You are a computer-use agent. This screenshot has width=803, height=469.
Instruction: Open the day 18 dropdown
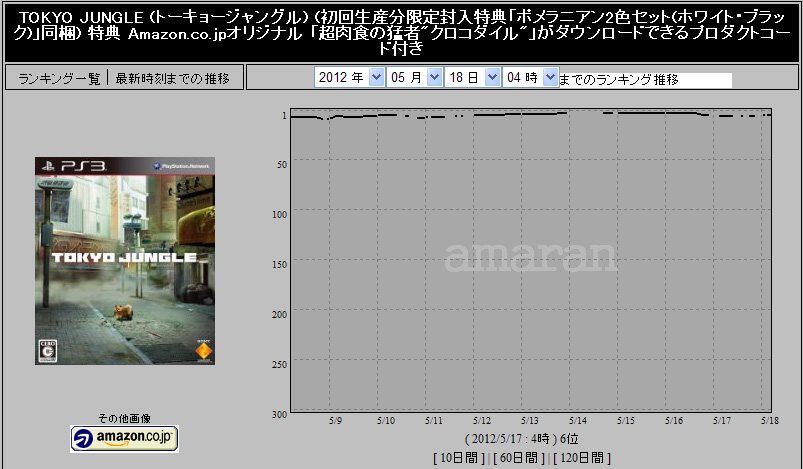click(472, 77)
